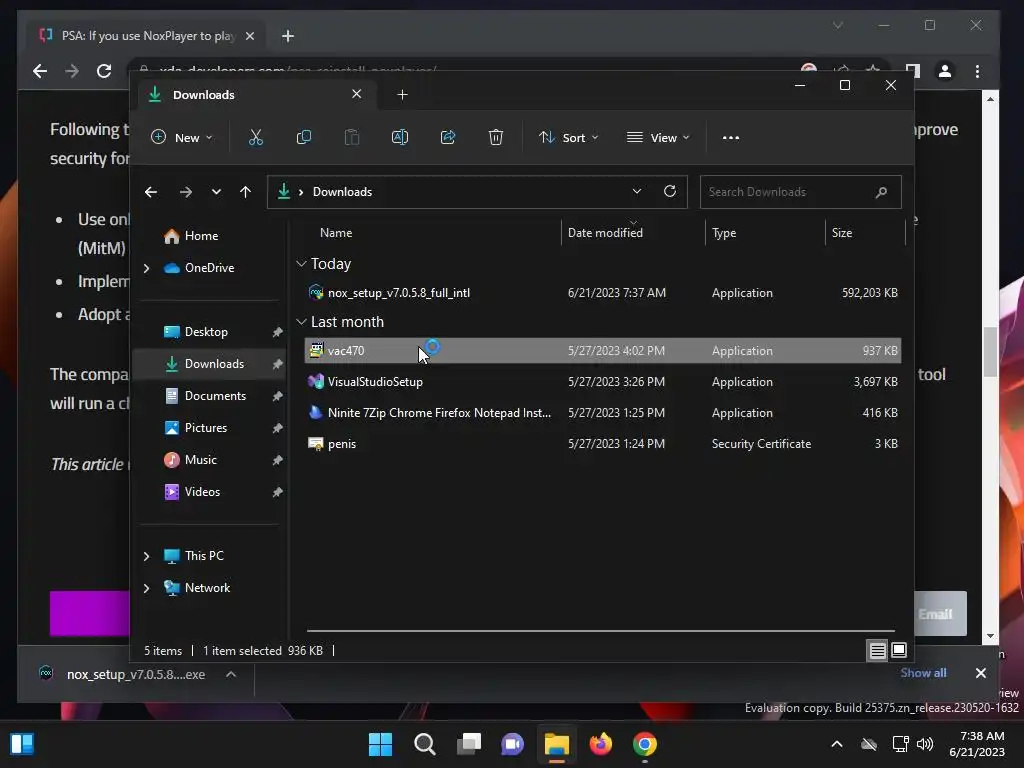Open Widgets button on taskbar
The image size is (1024, 768).
point(22,744)
